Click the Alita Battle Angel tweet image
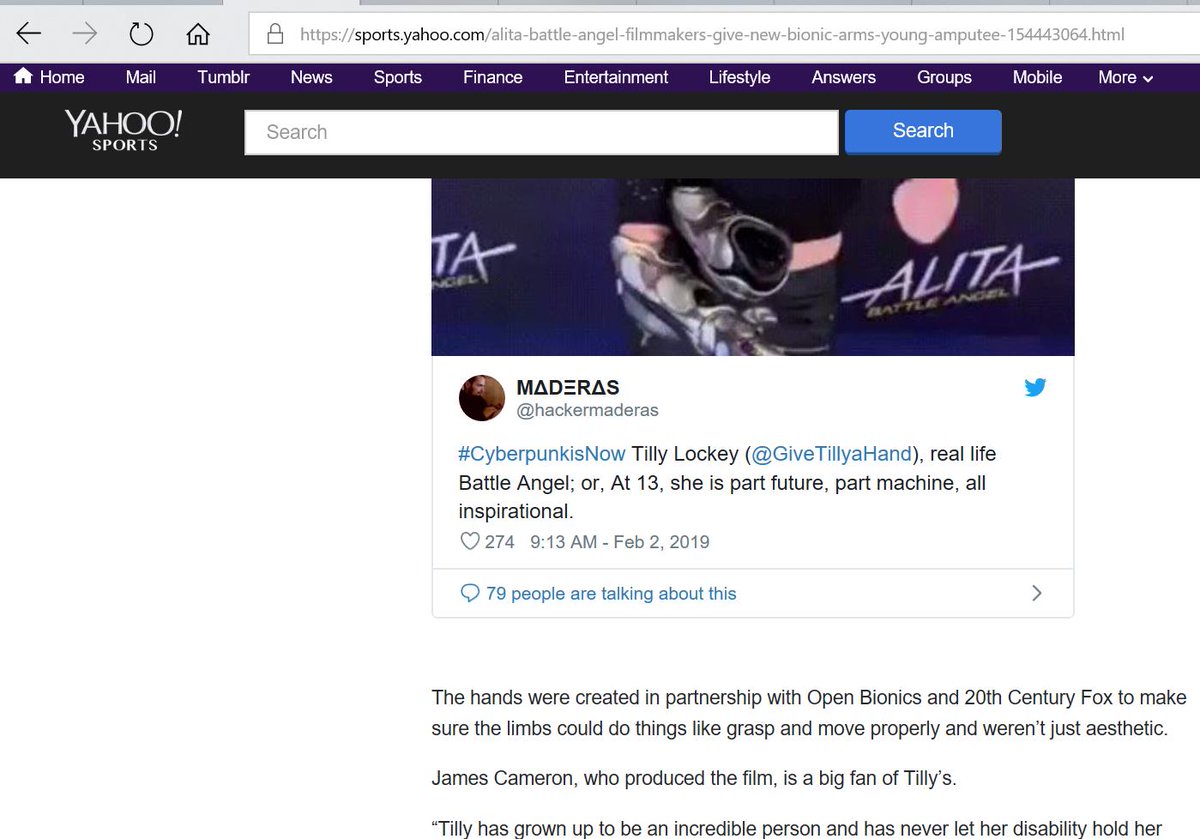The height and width of the screenshot is (839, 1200). click(x=753, y=267)
